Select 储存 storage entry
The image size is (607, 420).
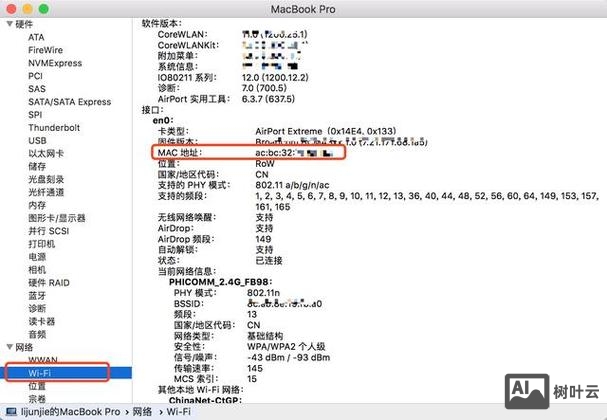pos(37,166)
